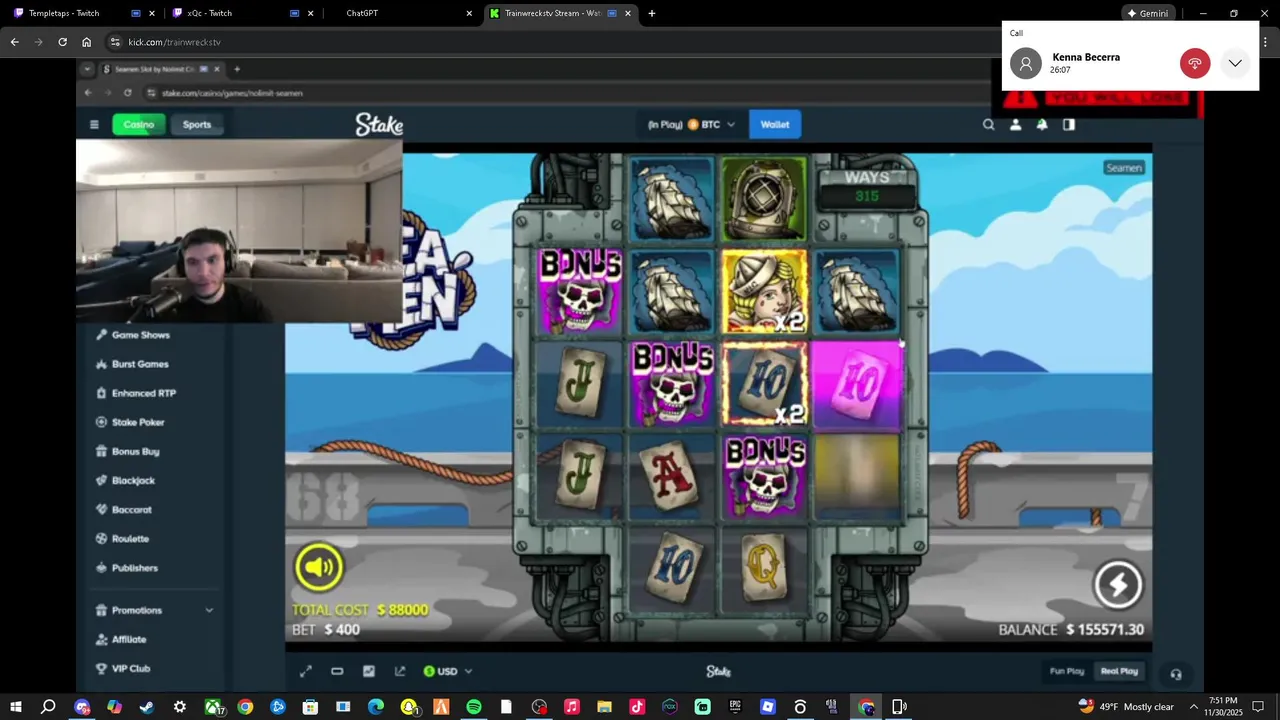The height and width of the screenshot is (720, 1280).
Task: Open Steam from the taskbar
Action: 147,707
